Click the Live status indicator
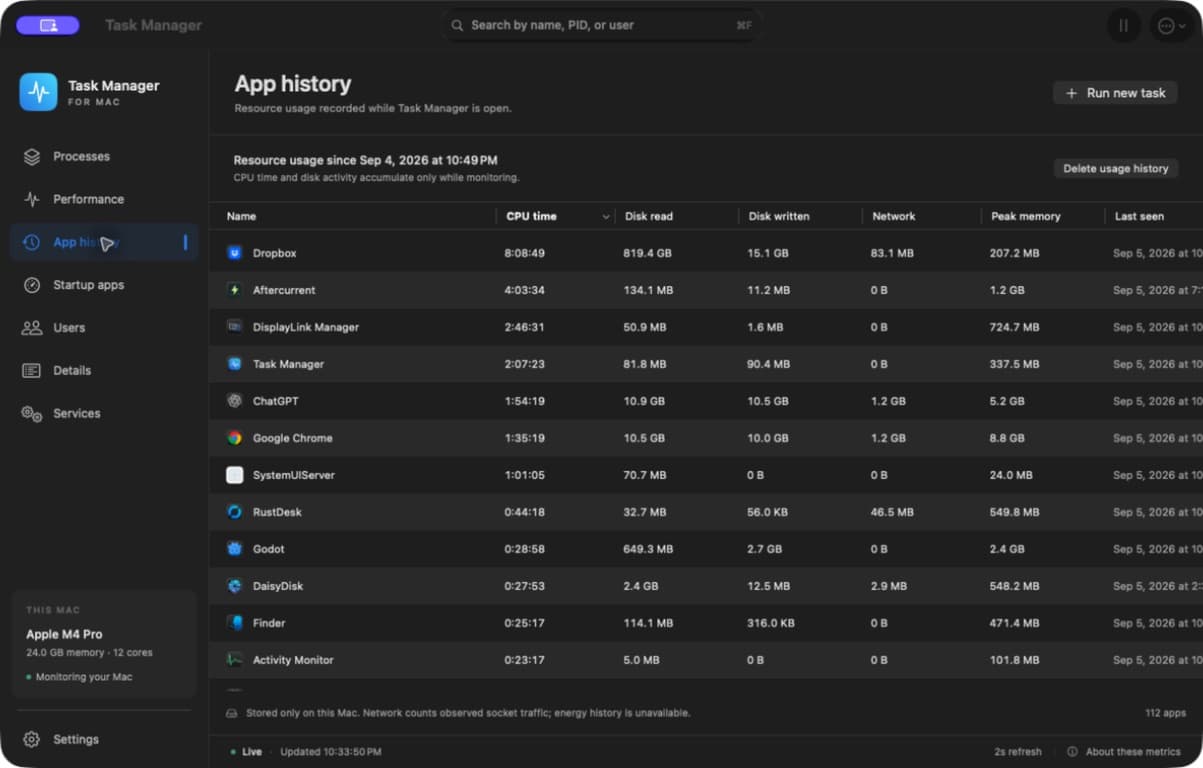Viewport: 1203px width, 768px height. coord(246,752)
